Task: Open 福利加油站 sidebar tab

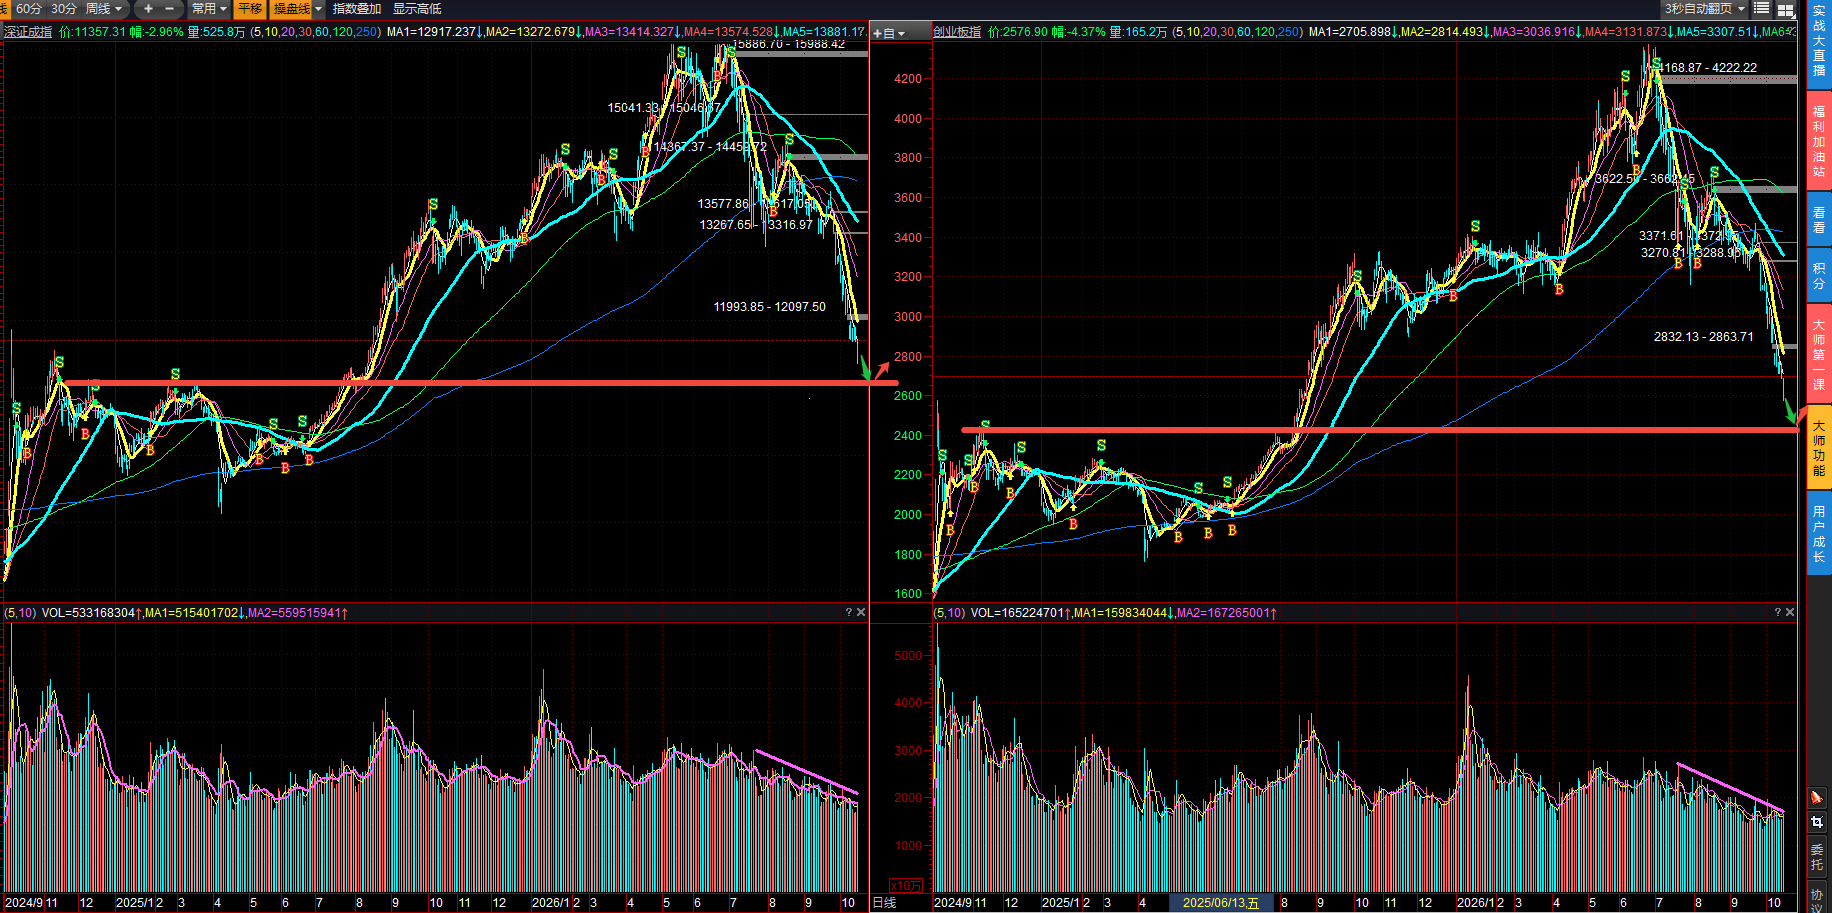Action: (x=1819, y=141)
